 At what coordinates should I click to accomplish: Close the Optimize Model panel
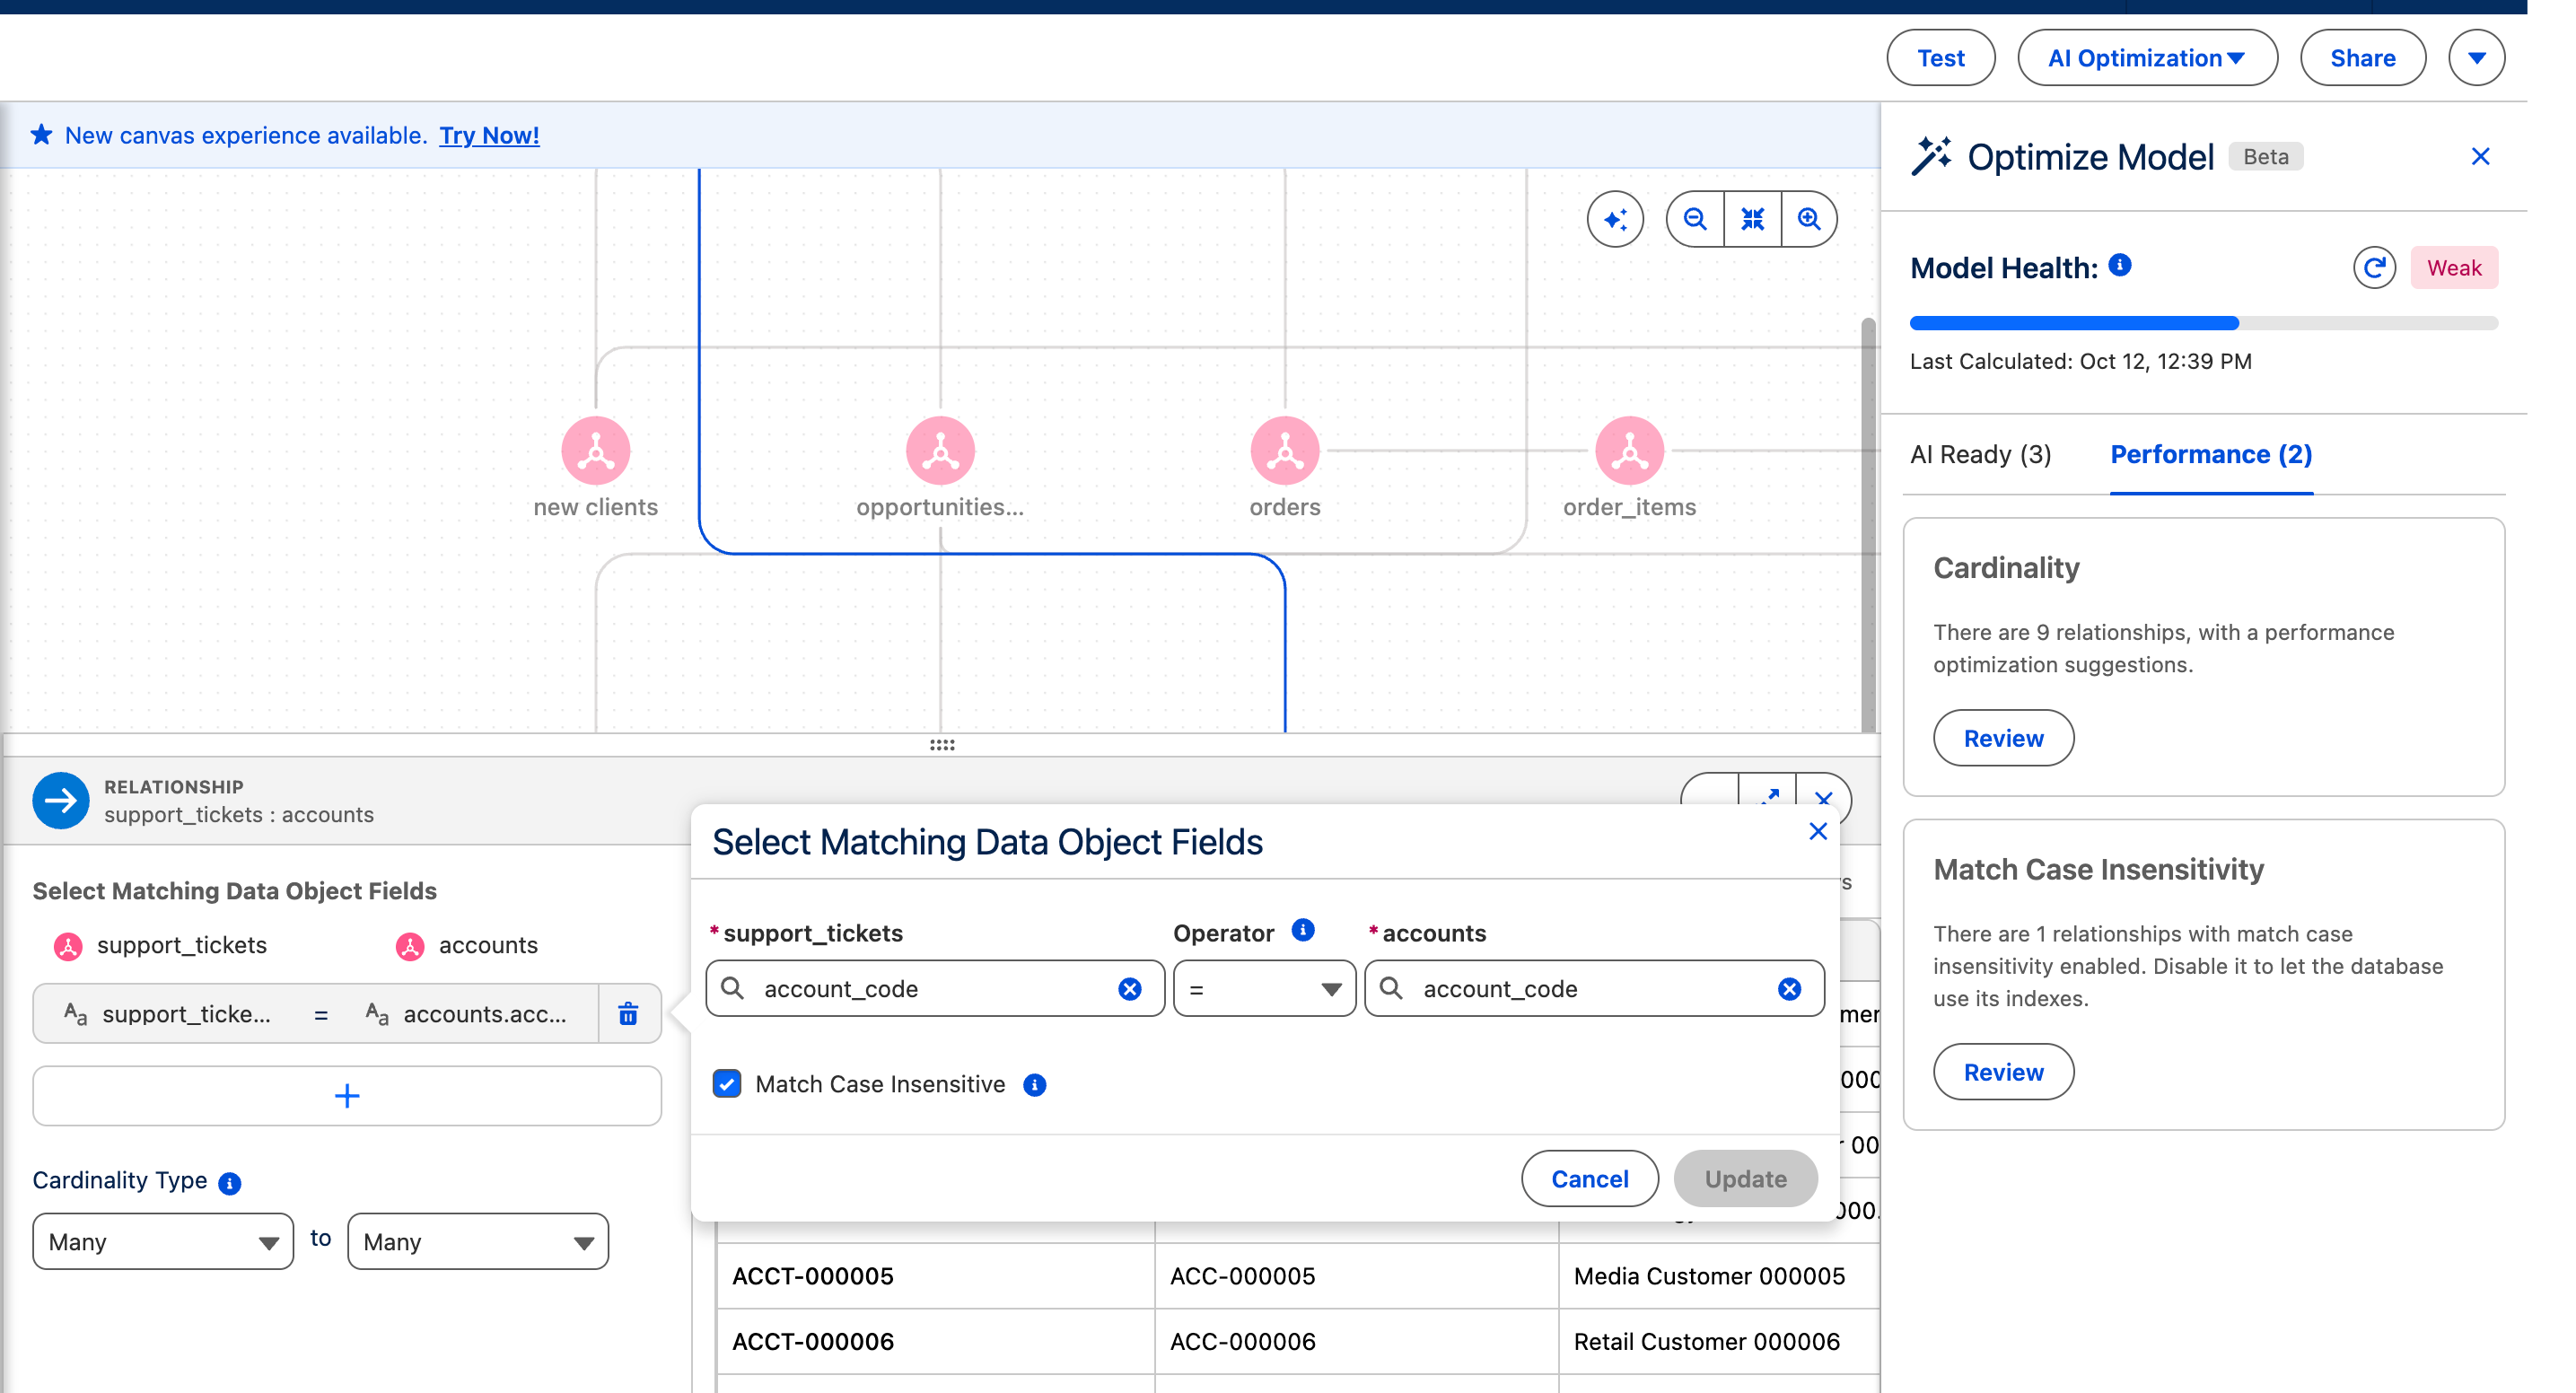pyautogui.click(x=2480, y=157)
